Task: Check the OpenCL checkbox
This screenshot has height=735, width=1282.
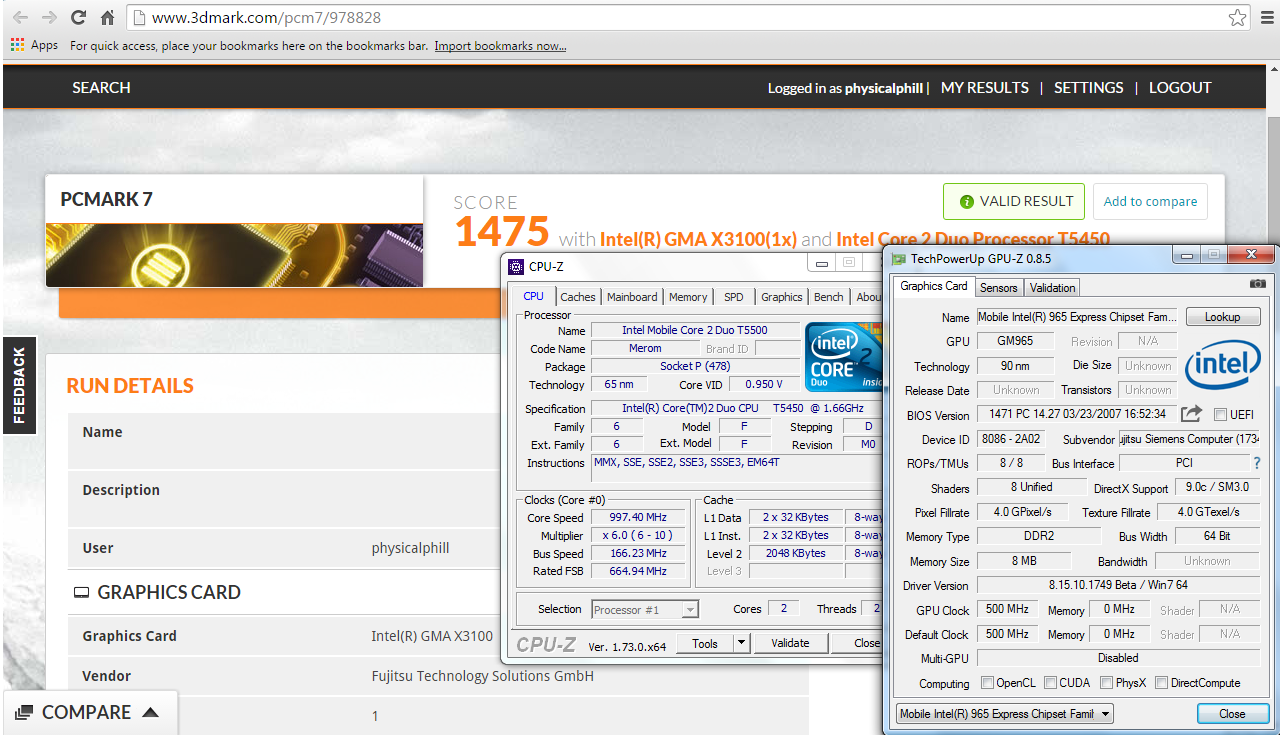Action: point(987,683)
